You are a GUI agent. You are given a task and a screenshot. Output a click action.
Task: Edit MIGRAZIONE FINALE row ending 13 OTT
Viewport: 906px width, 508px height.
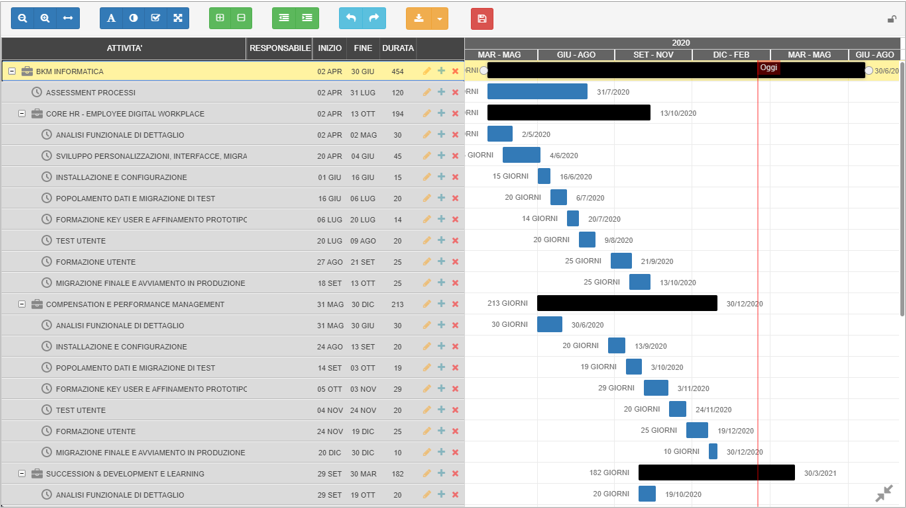[x=427, y=283]
